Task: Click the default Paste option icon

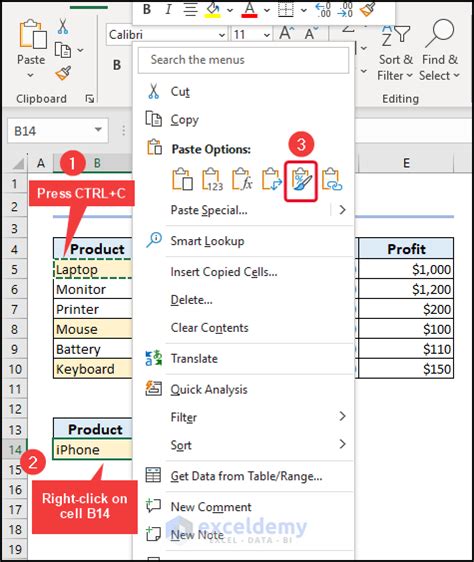Action: click(183, 179)
